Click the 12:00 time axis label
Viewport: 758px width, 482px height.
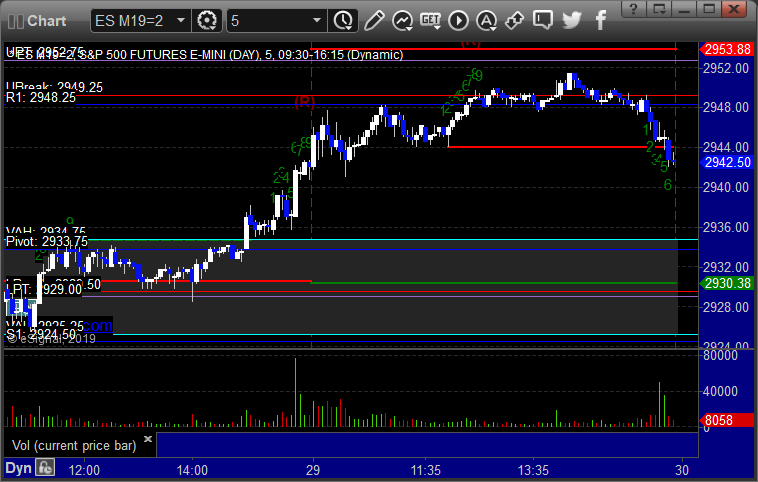click(x=85, y=470)
